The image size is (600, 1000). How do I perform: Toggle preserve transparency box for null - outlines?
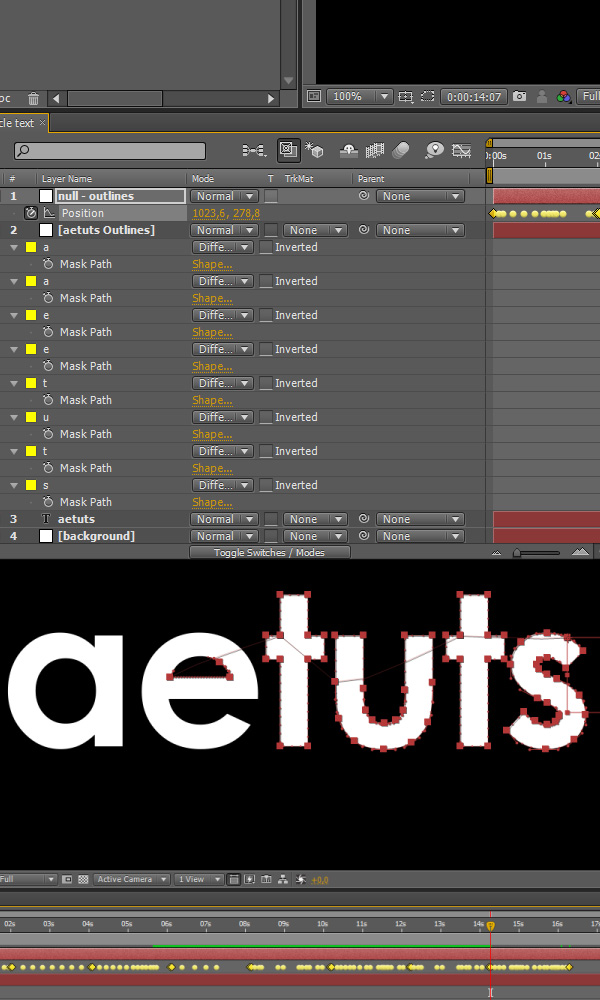pyautogui.click(x=271, y=196)
